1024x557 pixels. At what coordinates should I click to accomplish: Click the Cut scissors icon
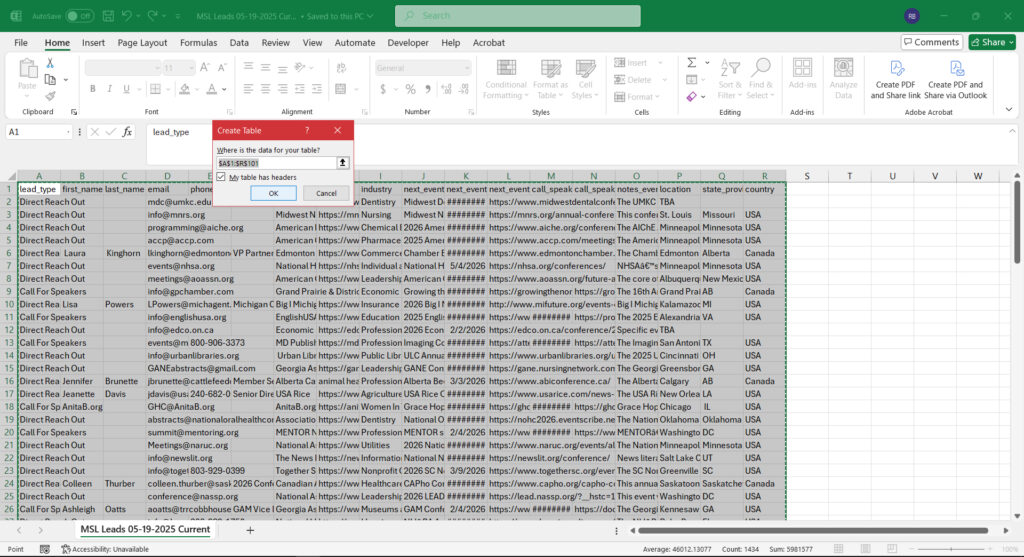click(50, 63)
